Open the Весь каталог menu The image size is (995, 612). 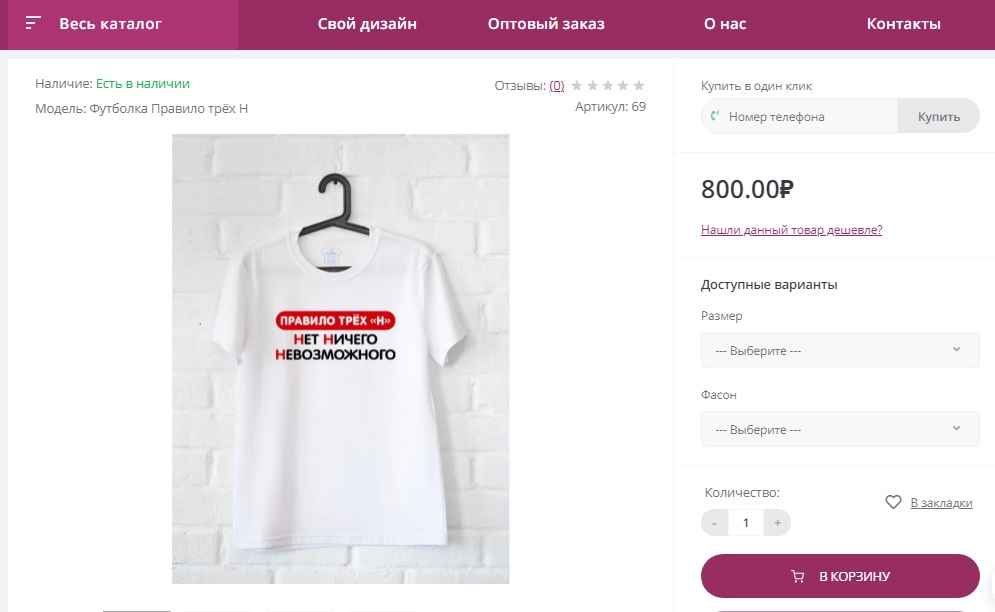pos(110,24)
